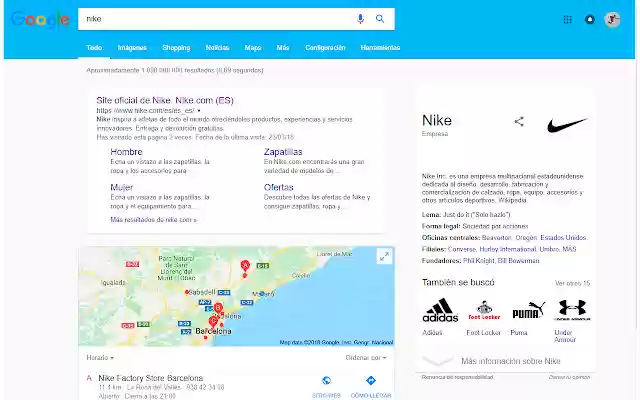Open the account profile avatar

[612, 20]
